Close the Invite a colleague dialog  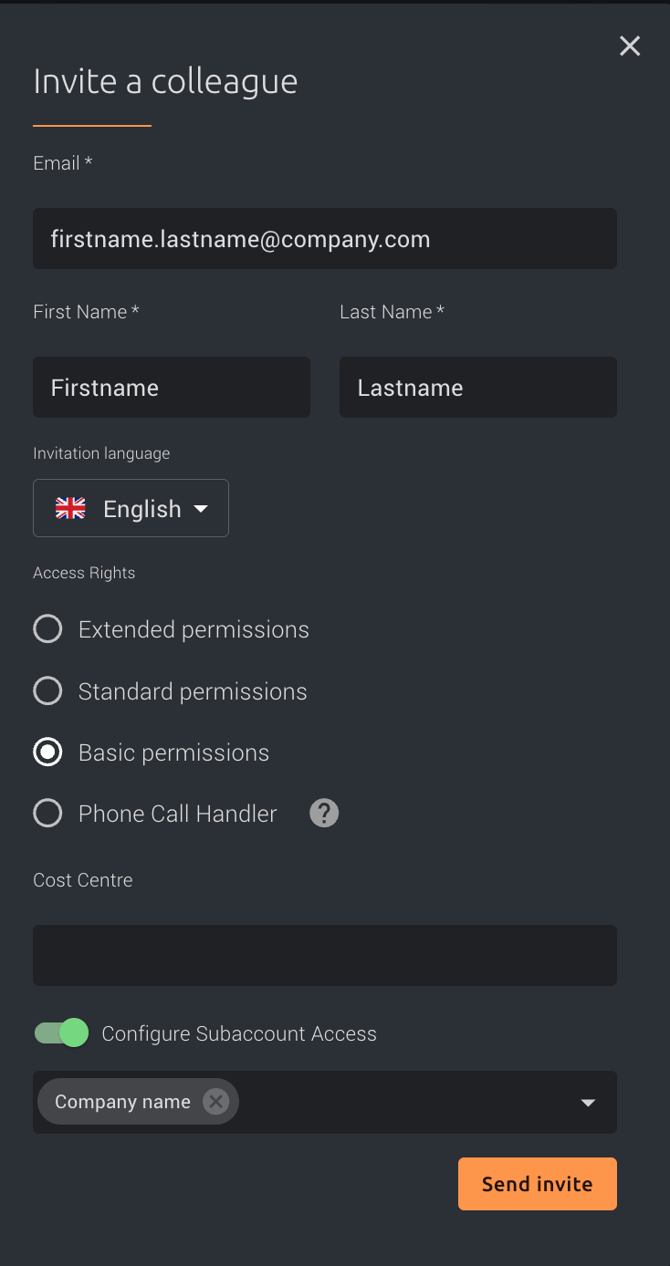click(629, 45)
